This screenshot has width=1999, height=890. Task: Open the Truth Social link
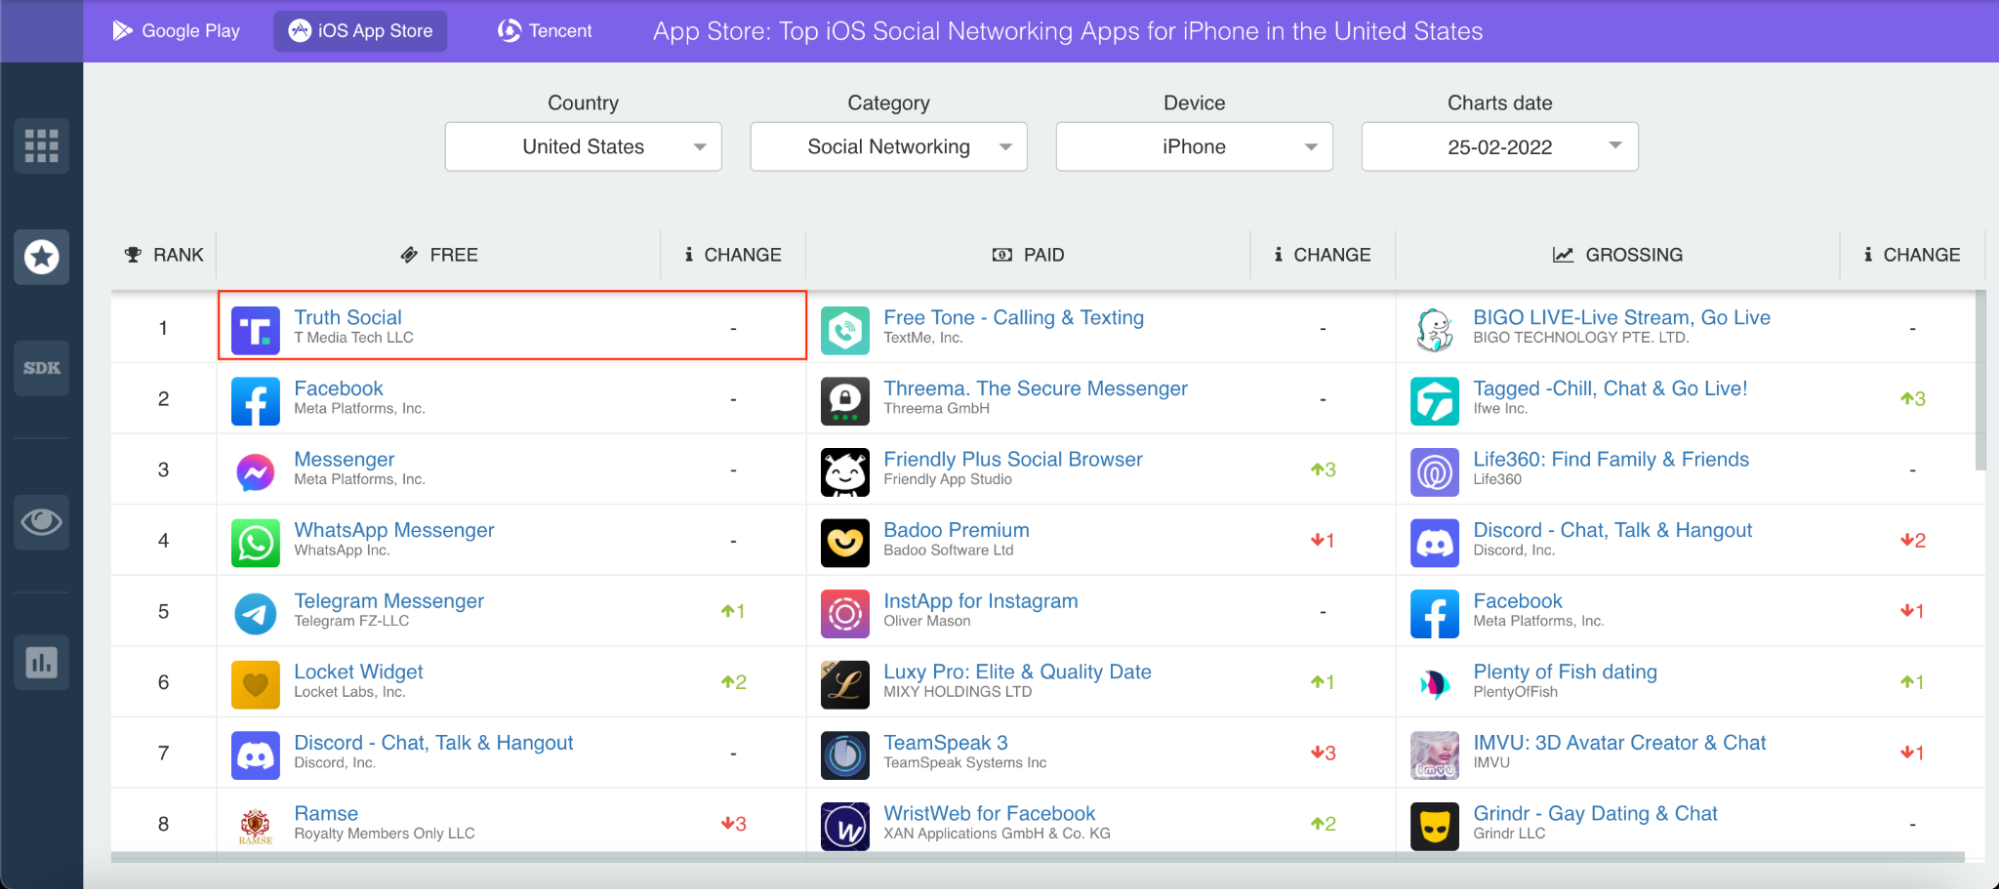(x=348, y=317)
